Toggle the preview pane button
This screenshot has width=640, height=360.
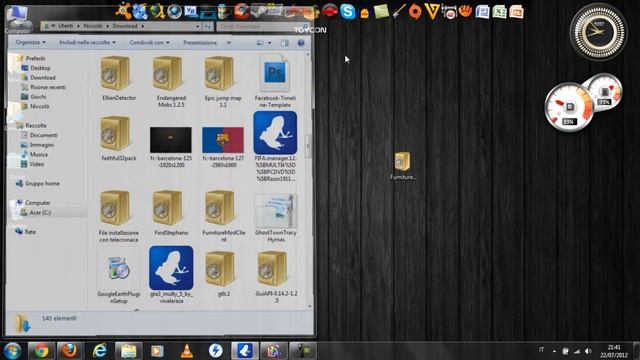[x=284, y=43]
